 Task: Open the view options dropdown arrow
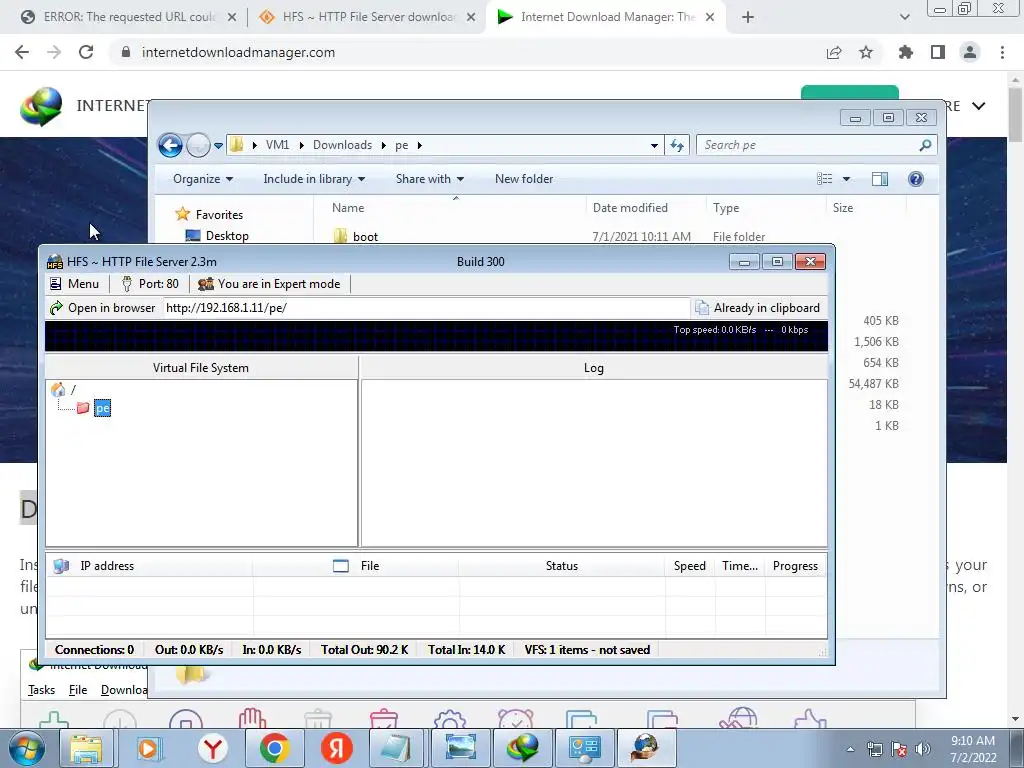[846, 179]
